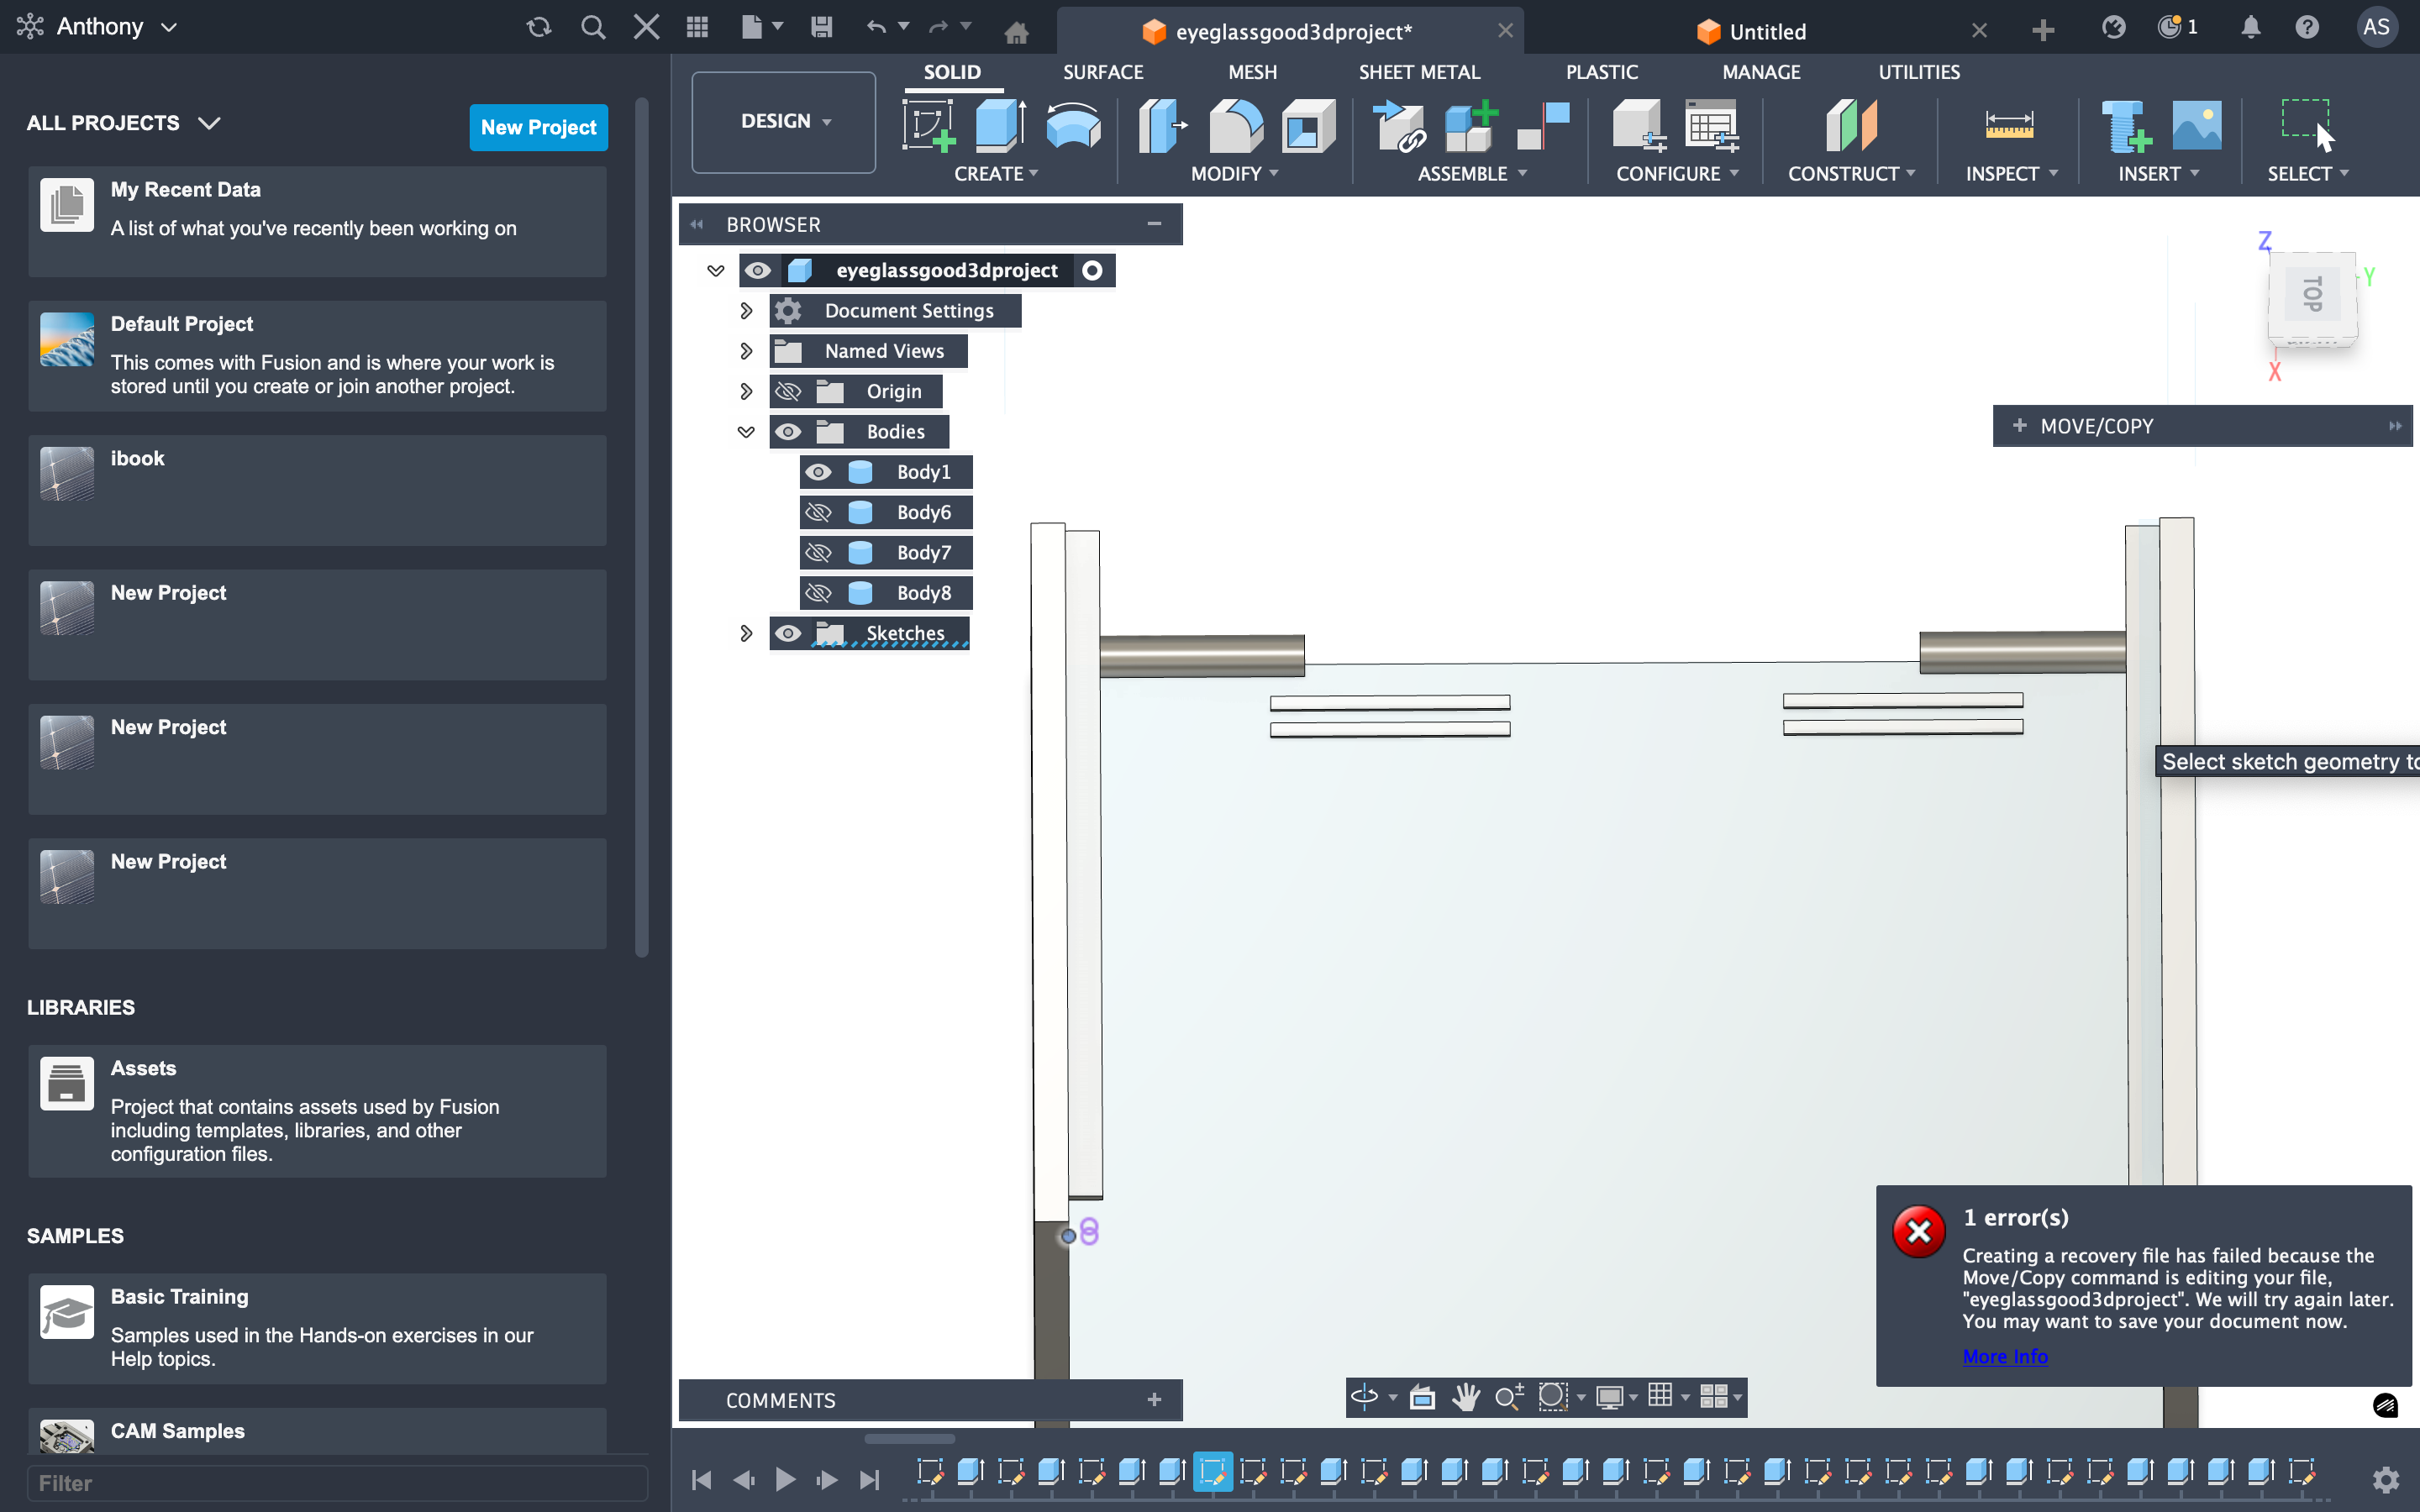
Task: Open the DESIGN workspace dropdown
Action: (784, 121)
